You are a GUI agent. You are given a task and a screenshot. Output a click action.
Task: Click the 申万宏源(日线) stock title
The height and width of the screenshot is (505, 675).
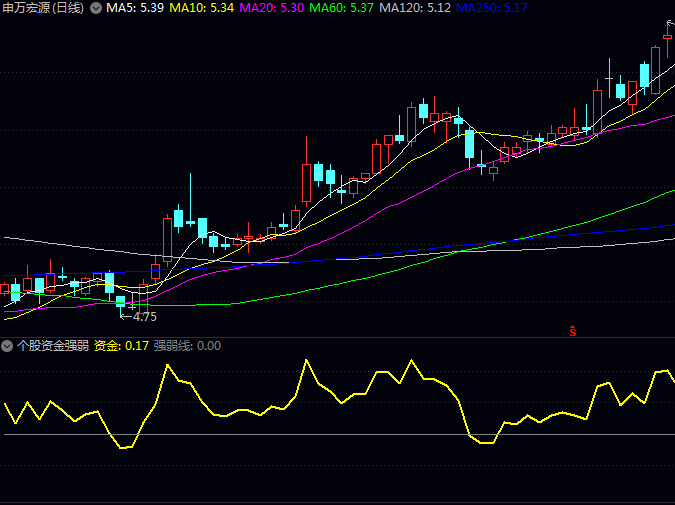[43, 8]
